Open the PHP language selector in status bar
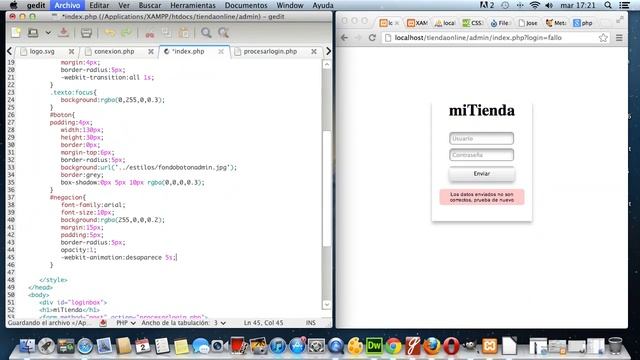This screenshot has width=640, height=360. pos(126,323)
